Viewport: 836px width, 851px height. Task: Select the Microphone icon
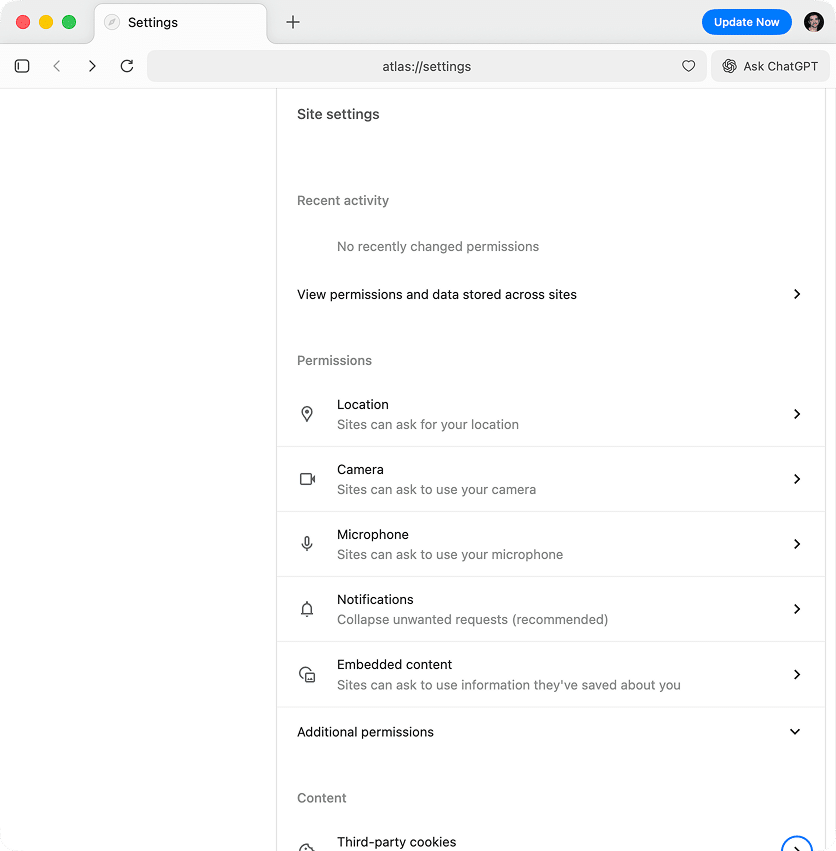coord(307,544)
